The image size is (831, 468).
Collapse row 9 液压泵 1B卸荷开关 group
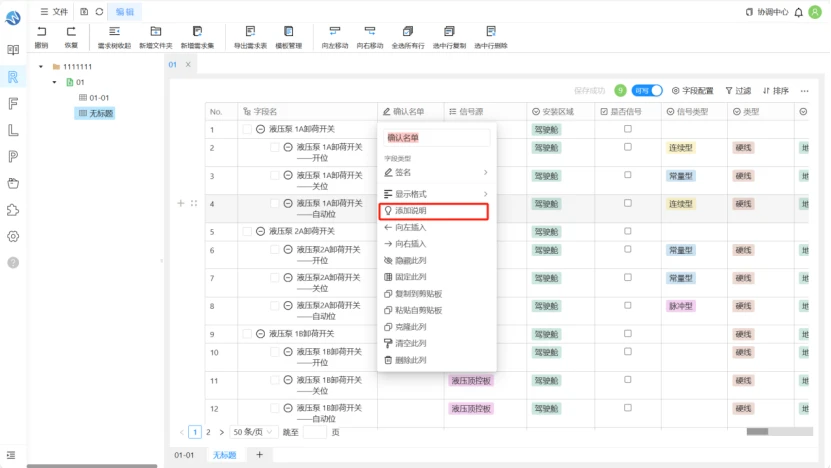click(x=260, y=333)
